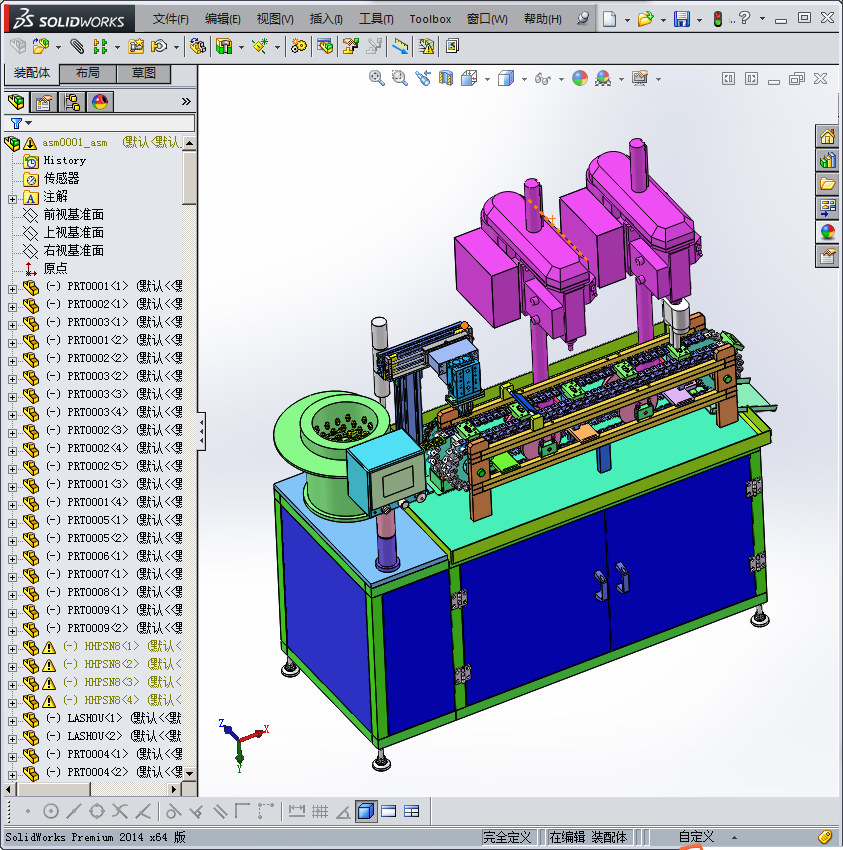Click the Apply Scene icon

[x=603, y=79]
